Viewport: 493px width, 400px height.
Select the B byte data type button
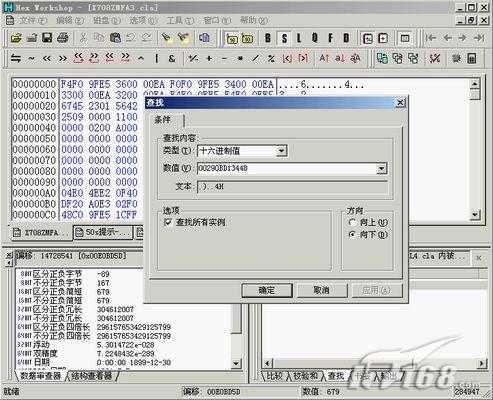(268, 38)
